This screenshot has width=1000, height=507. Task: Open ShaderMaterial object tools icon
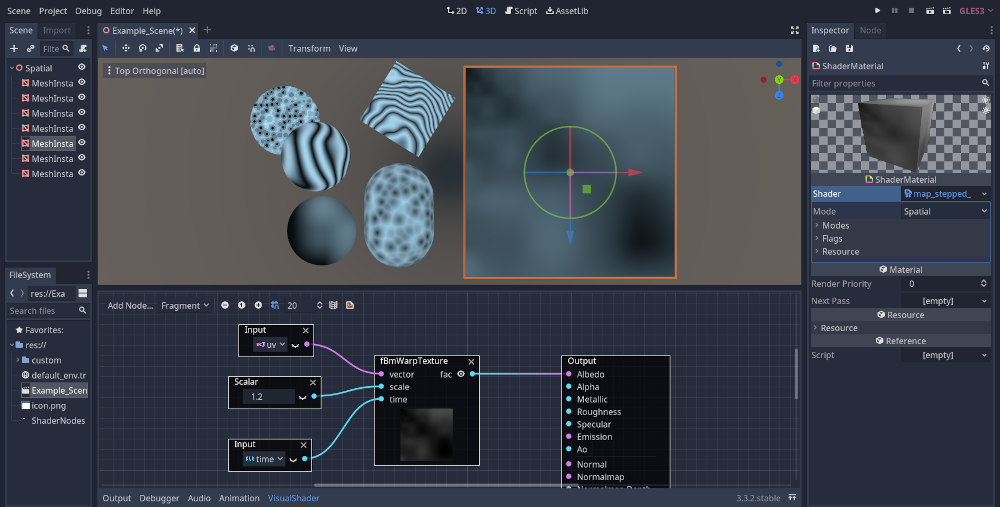point(987,66)
